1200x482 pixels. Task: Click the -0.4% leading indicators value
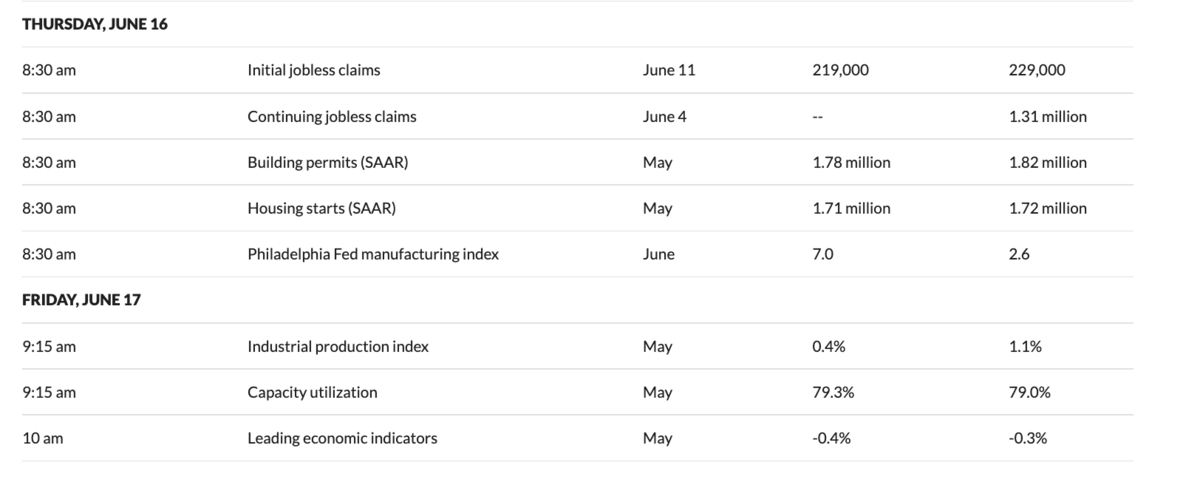coord(831,438)
